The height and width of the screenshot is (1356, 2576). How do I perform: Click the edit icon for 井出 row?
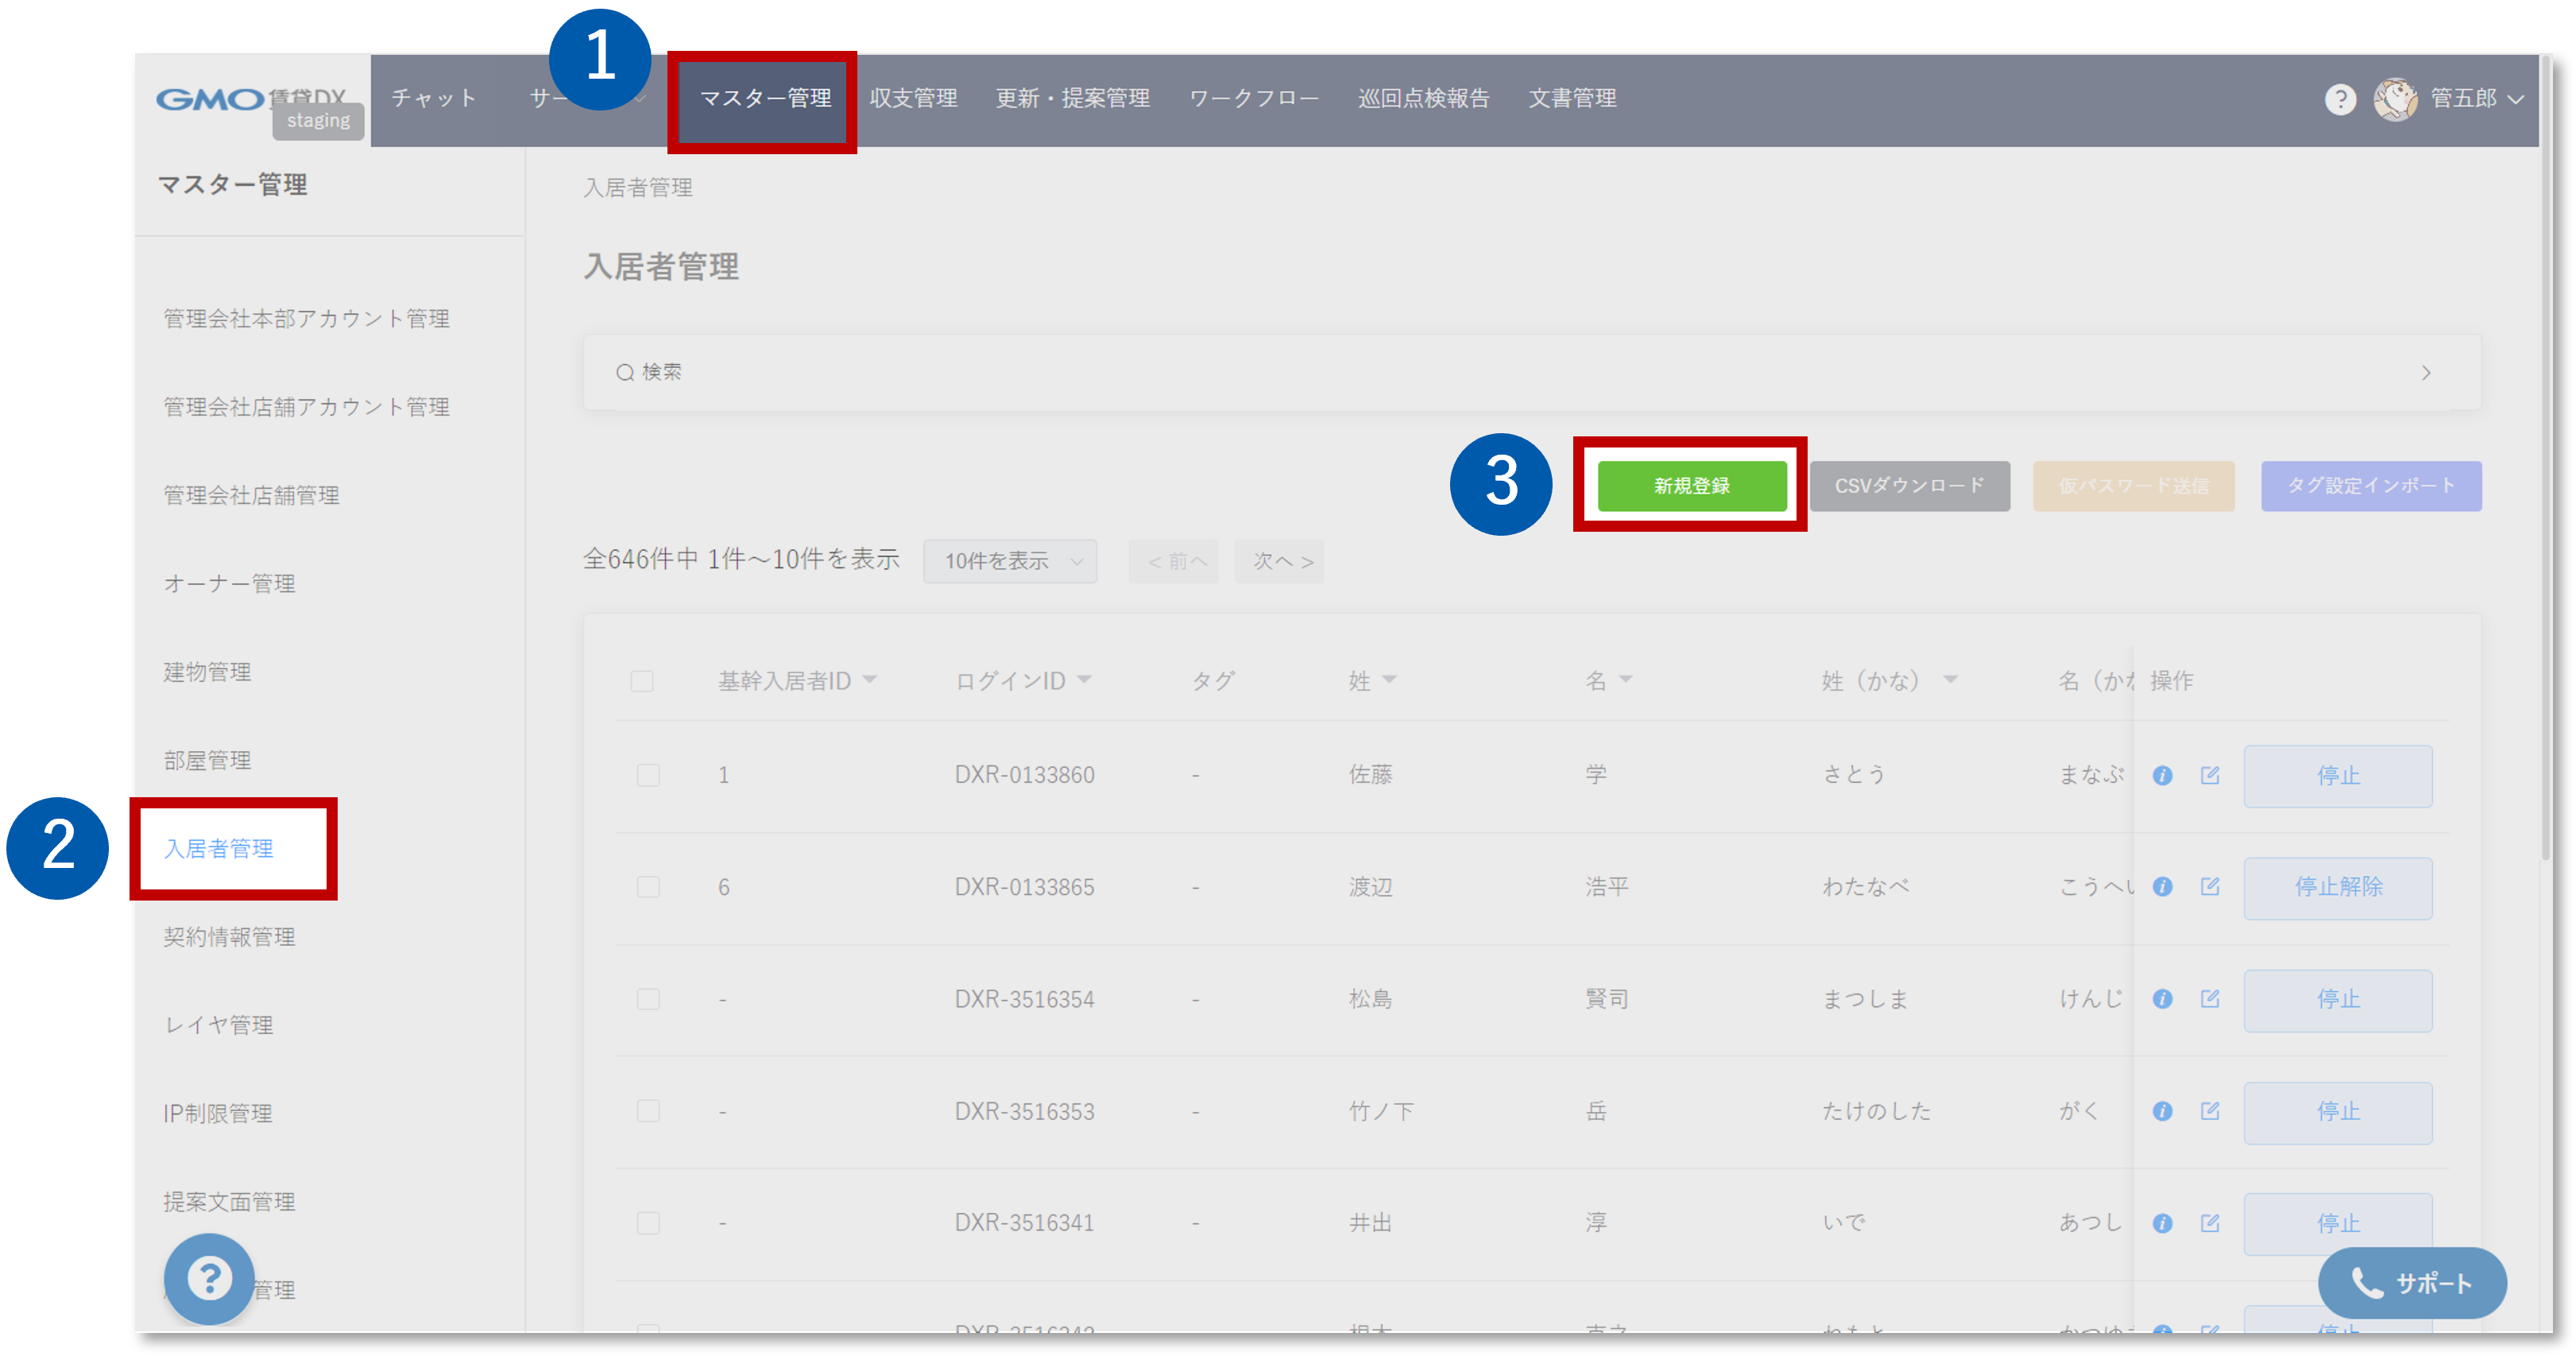(x=2210, y=1222)
